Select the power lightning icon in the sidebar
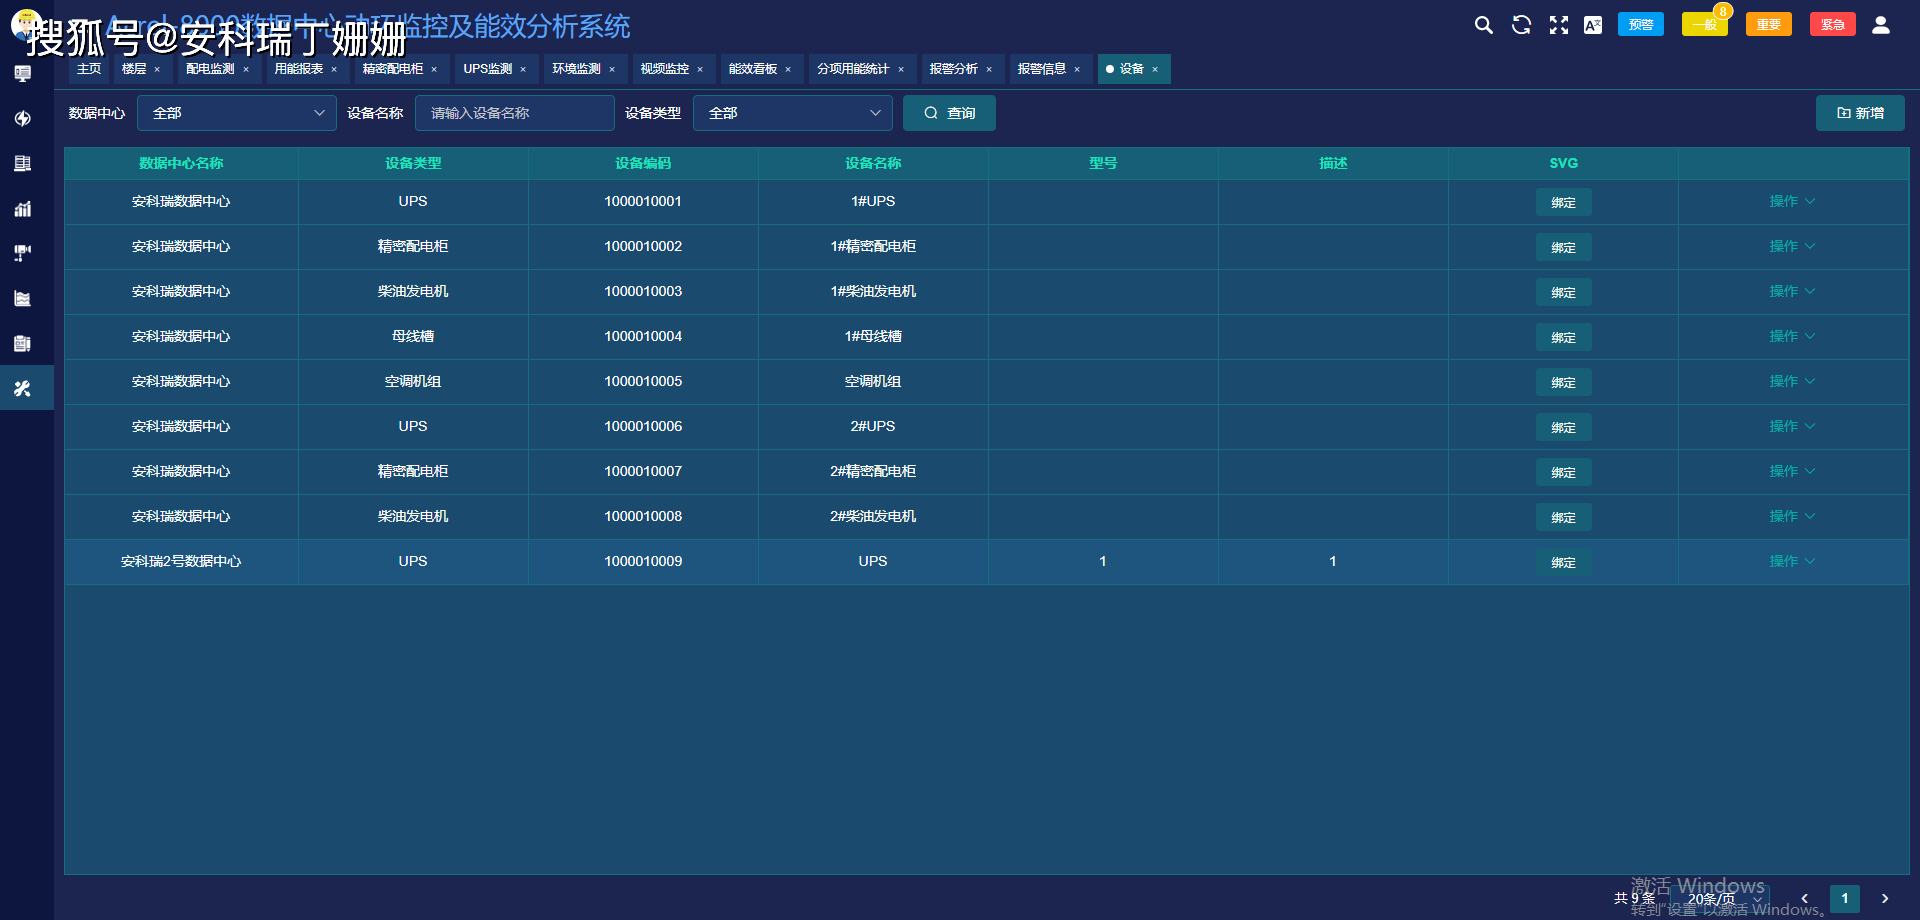The image size is (1920, 920). coord(23,119)
